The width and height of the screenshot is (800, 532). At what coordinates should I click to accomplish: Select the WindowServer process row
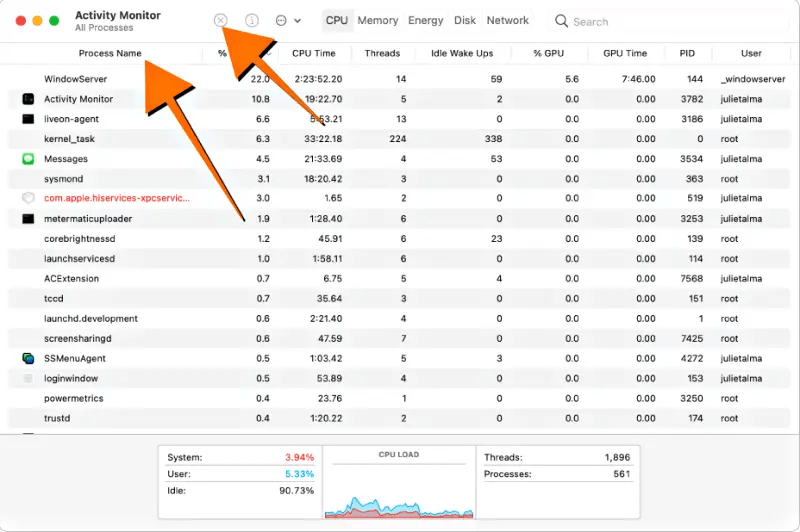(x=400, y=79)
